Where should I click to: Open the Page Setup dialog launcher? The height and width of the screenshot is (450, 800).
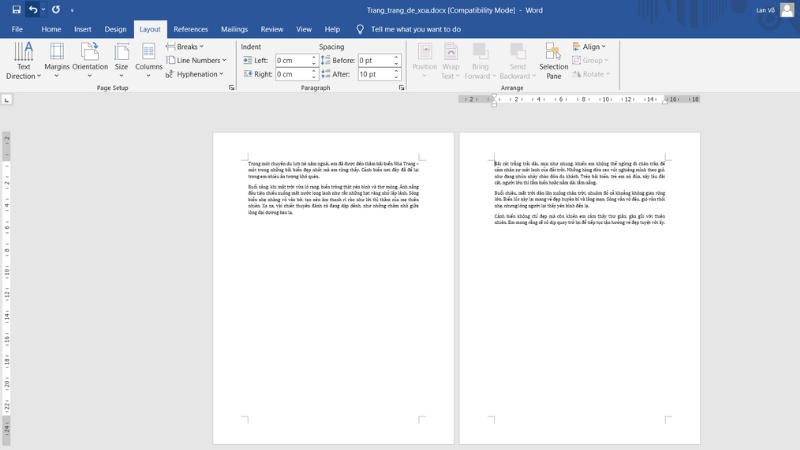231,88
